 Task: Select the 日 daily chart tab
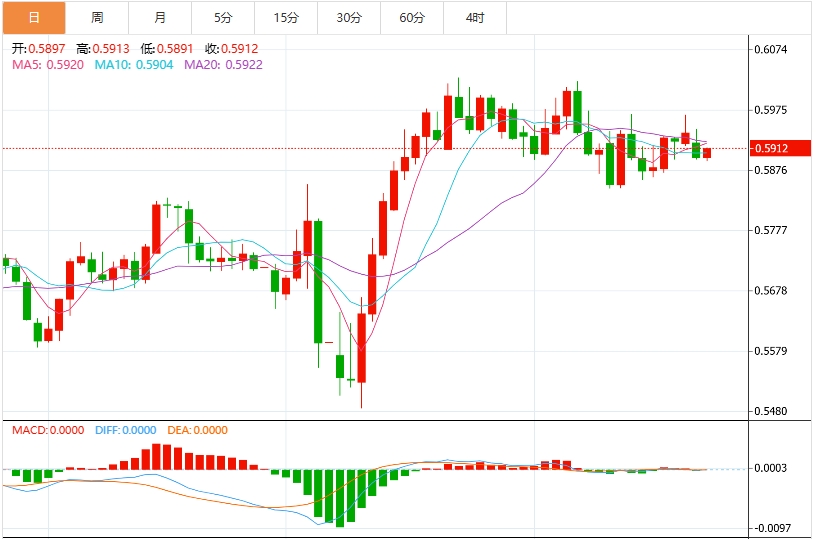(x=34, y=18)
